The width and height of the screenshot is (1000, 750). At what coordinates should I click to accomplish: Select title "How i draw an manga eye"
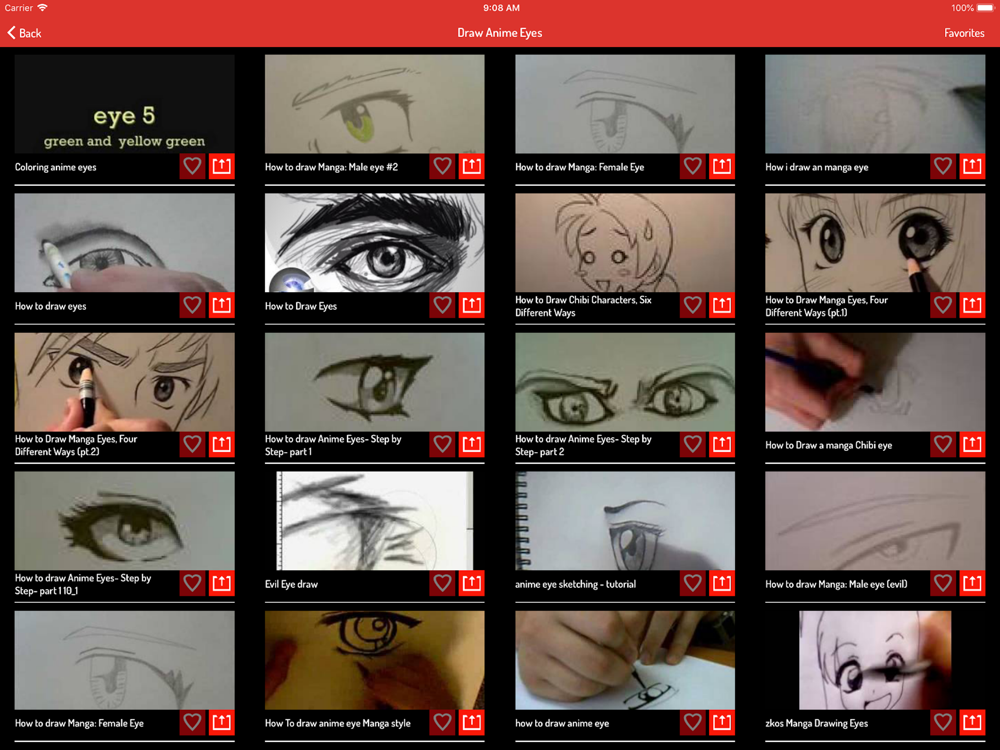816,167
